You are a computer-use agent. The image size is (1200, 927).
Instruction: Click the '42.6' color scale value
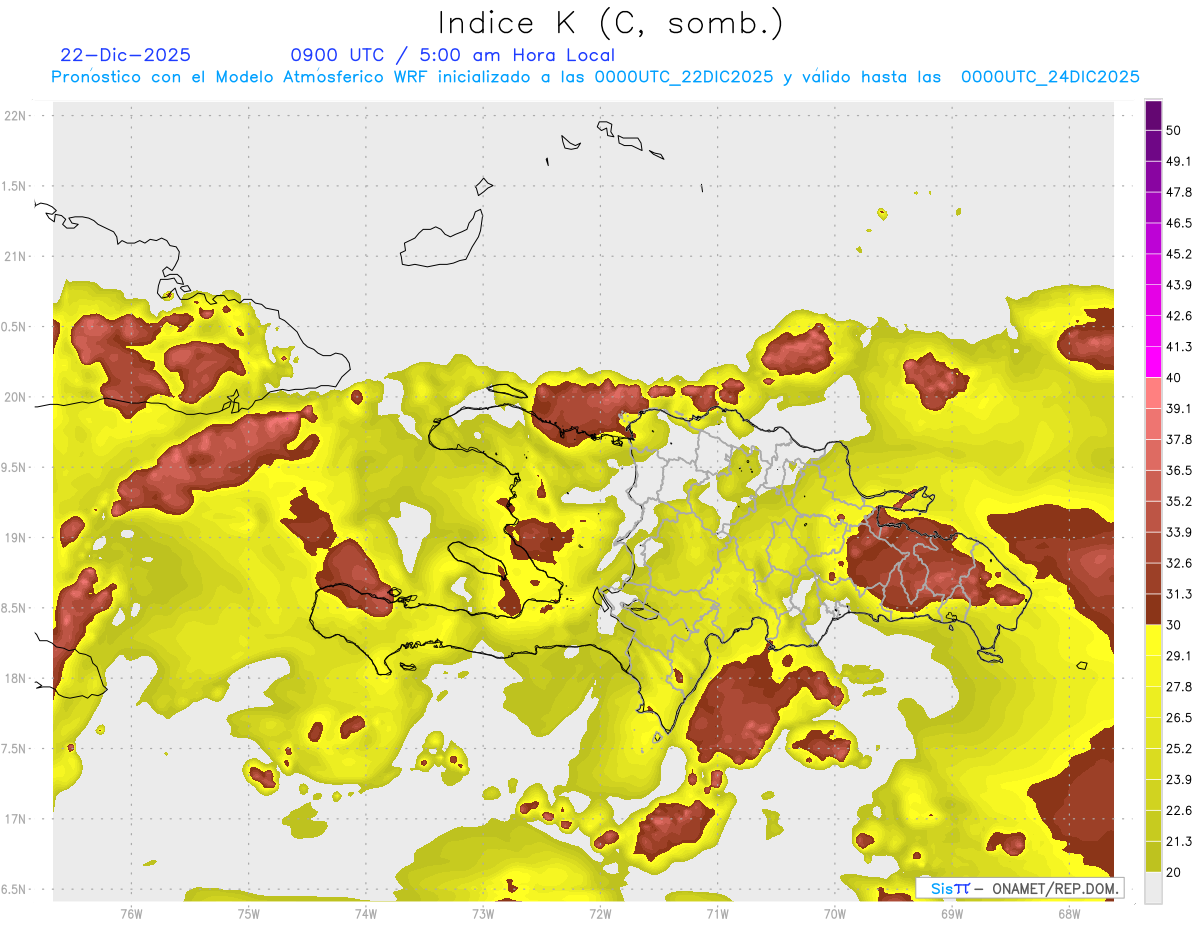[1179, 316]
